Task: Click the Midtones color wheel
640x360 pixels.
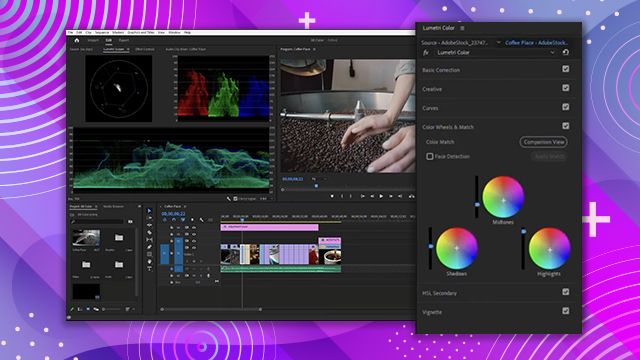Action: click(503, 197)
